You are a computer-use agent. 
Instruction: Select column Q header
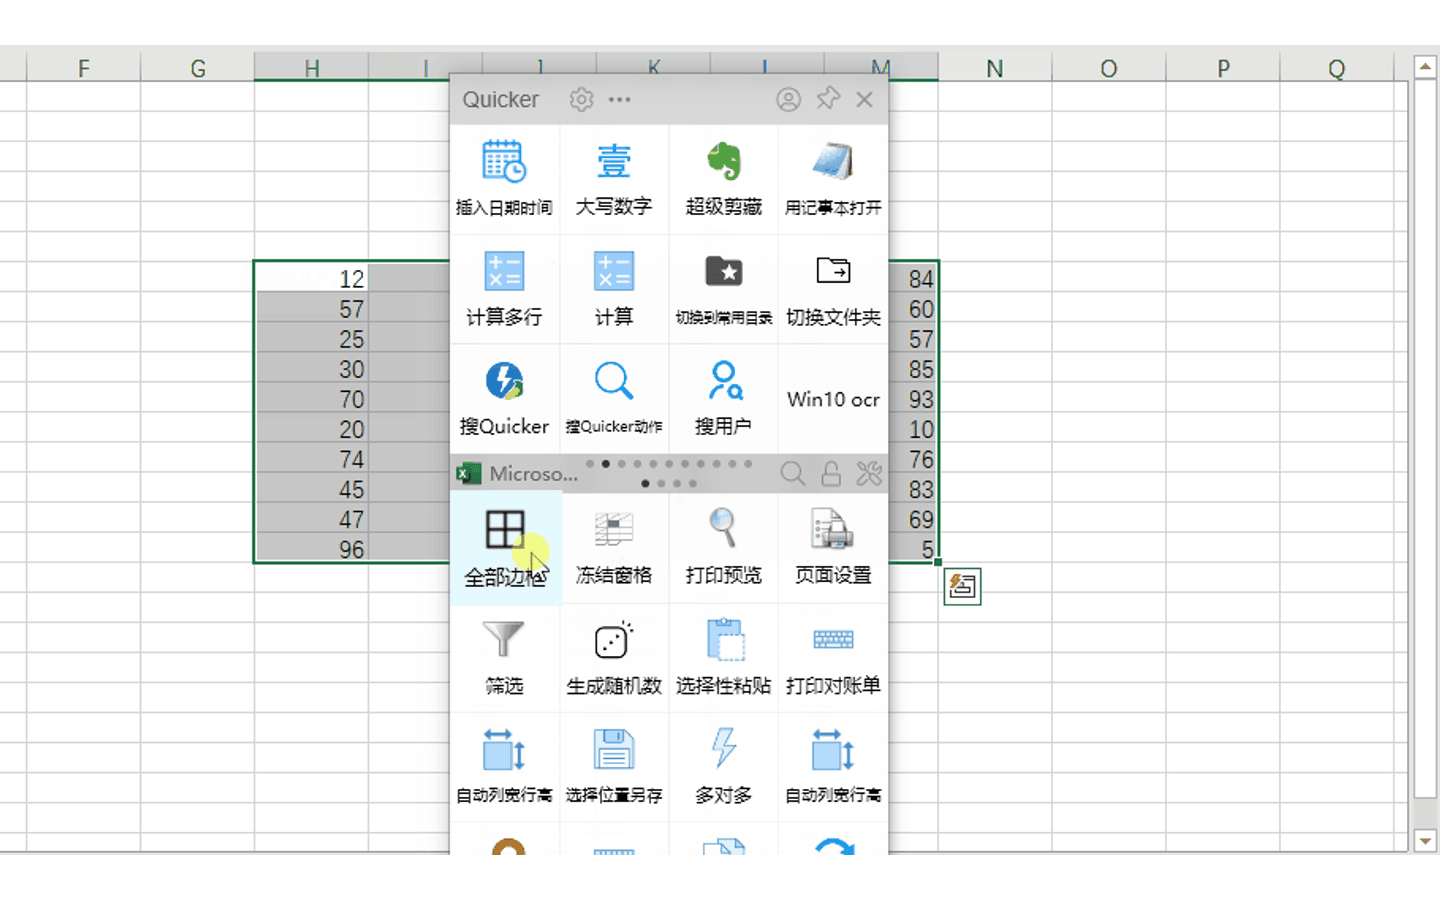click(1336, 68)
